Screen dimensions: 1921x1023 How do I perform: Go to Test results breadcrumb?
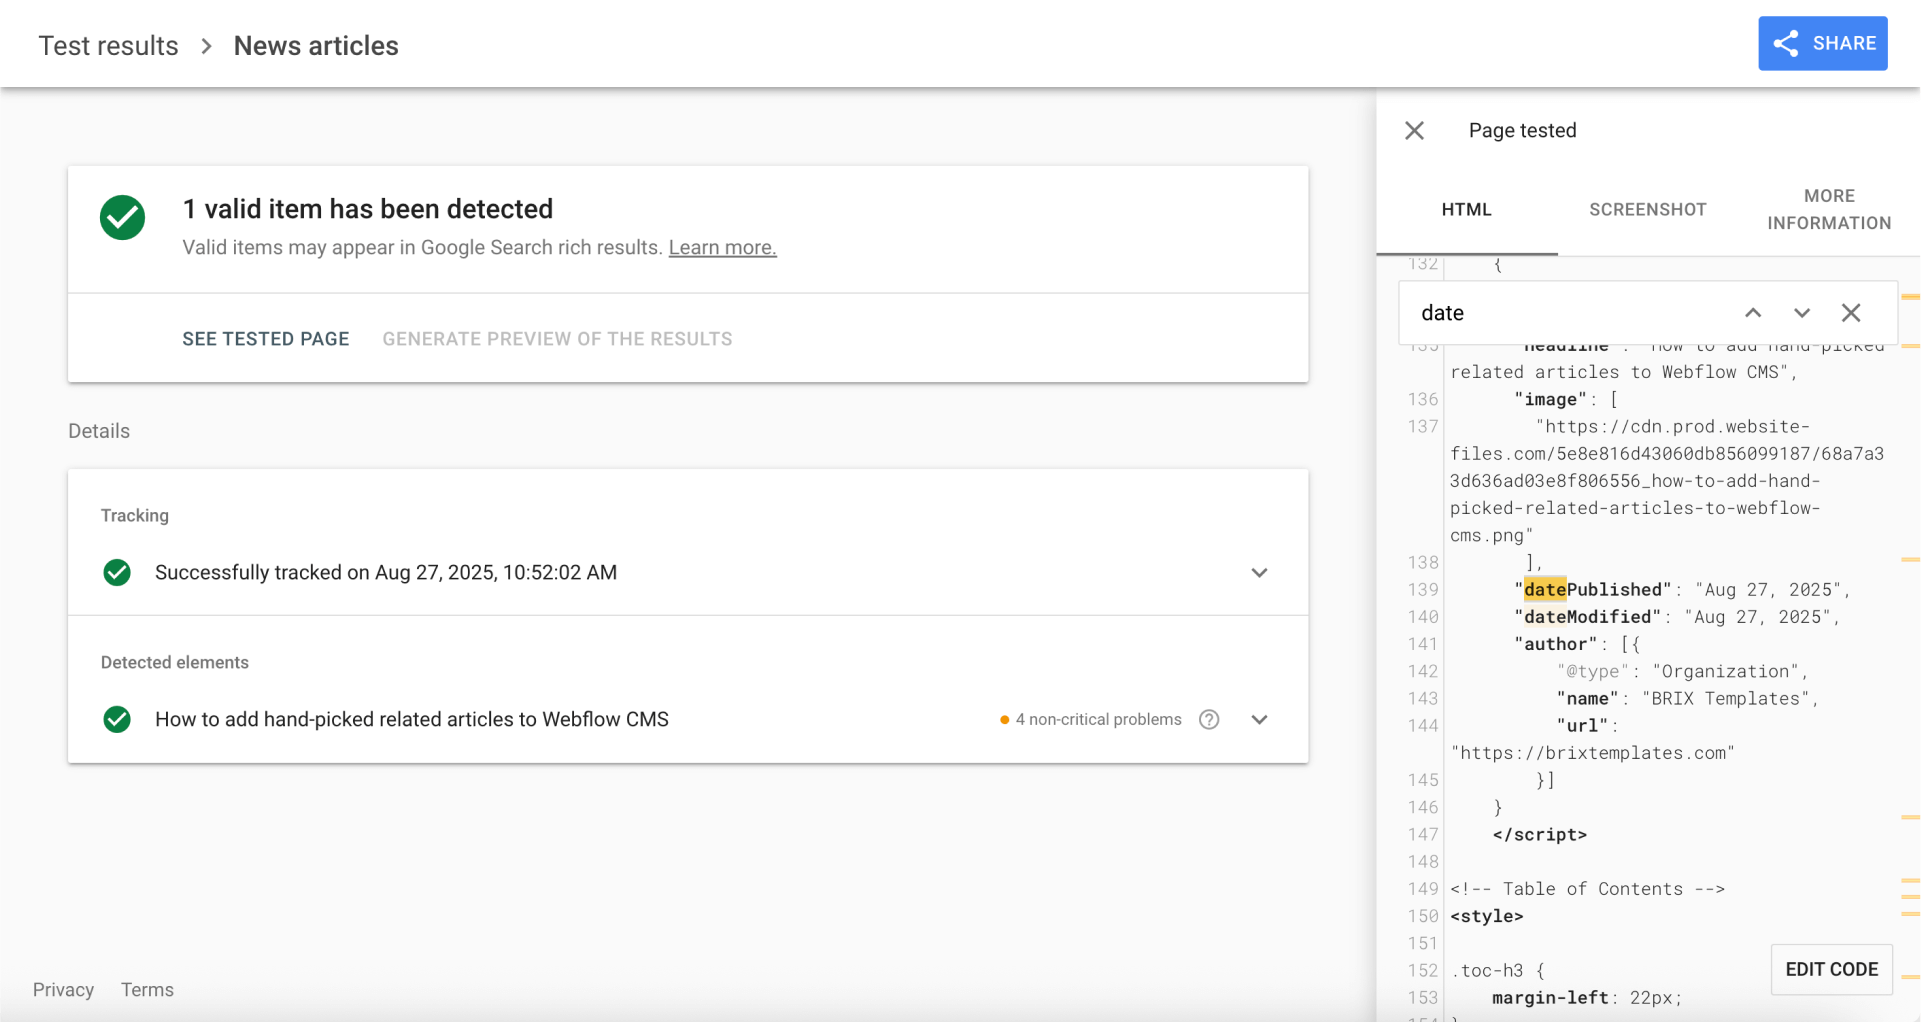pos(108,46)
